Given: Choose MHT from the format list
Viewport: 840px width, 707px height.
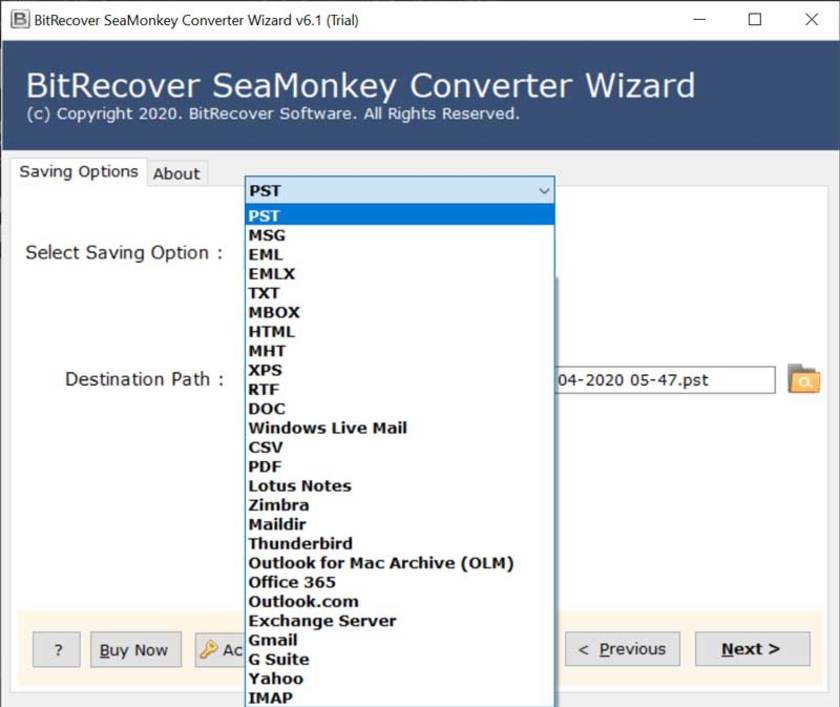Looking at the screenshot, I should (400, 351).
